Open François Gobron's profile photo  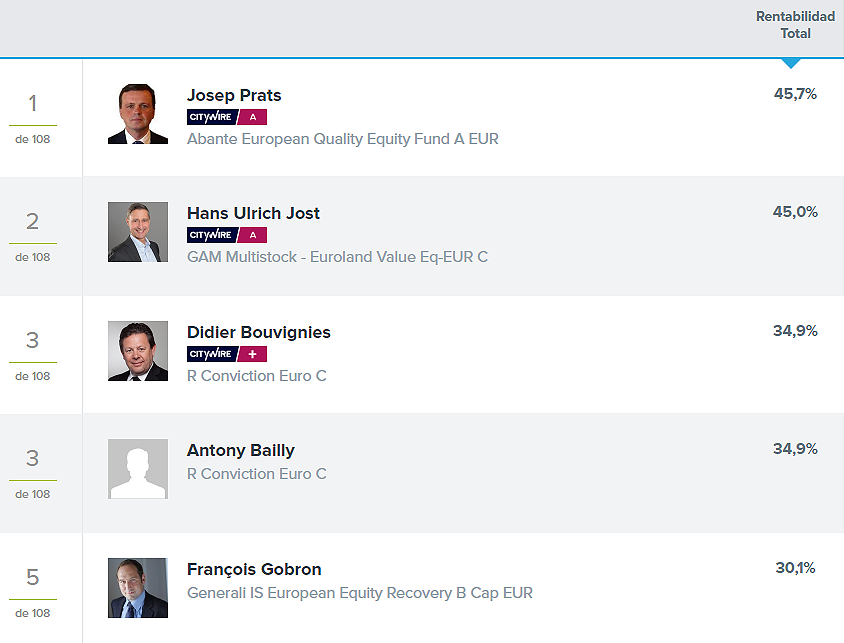(x=138, y=588)
